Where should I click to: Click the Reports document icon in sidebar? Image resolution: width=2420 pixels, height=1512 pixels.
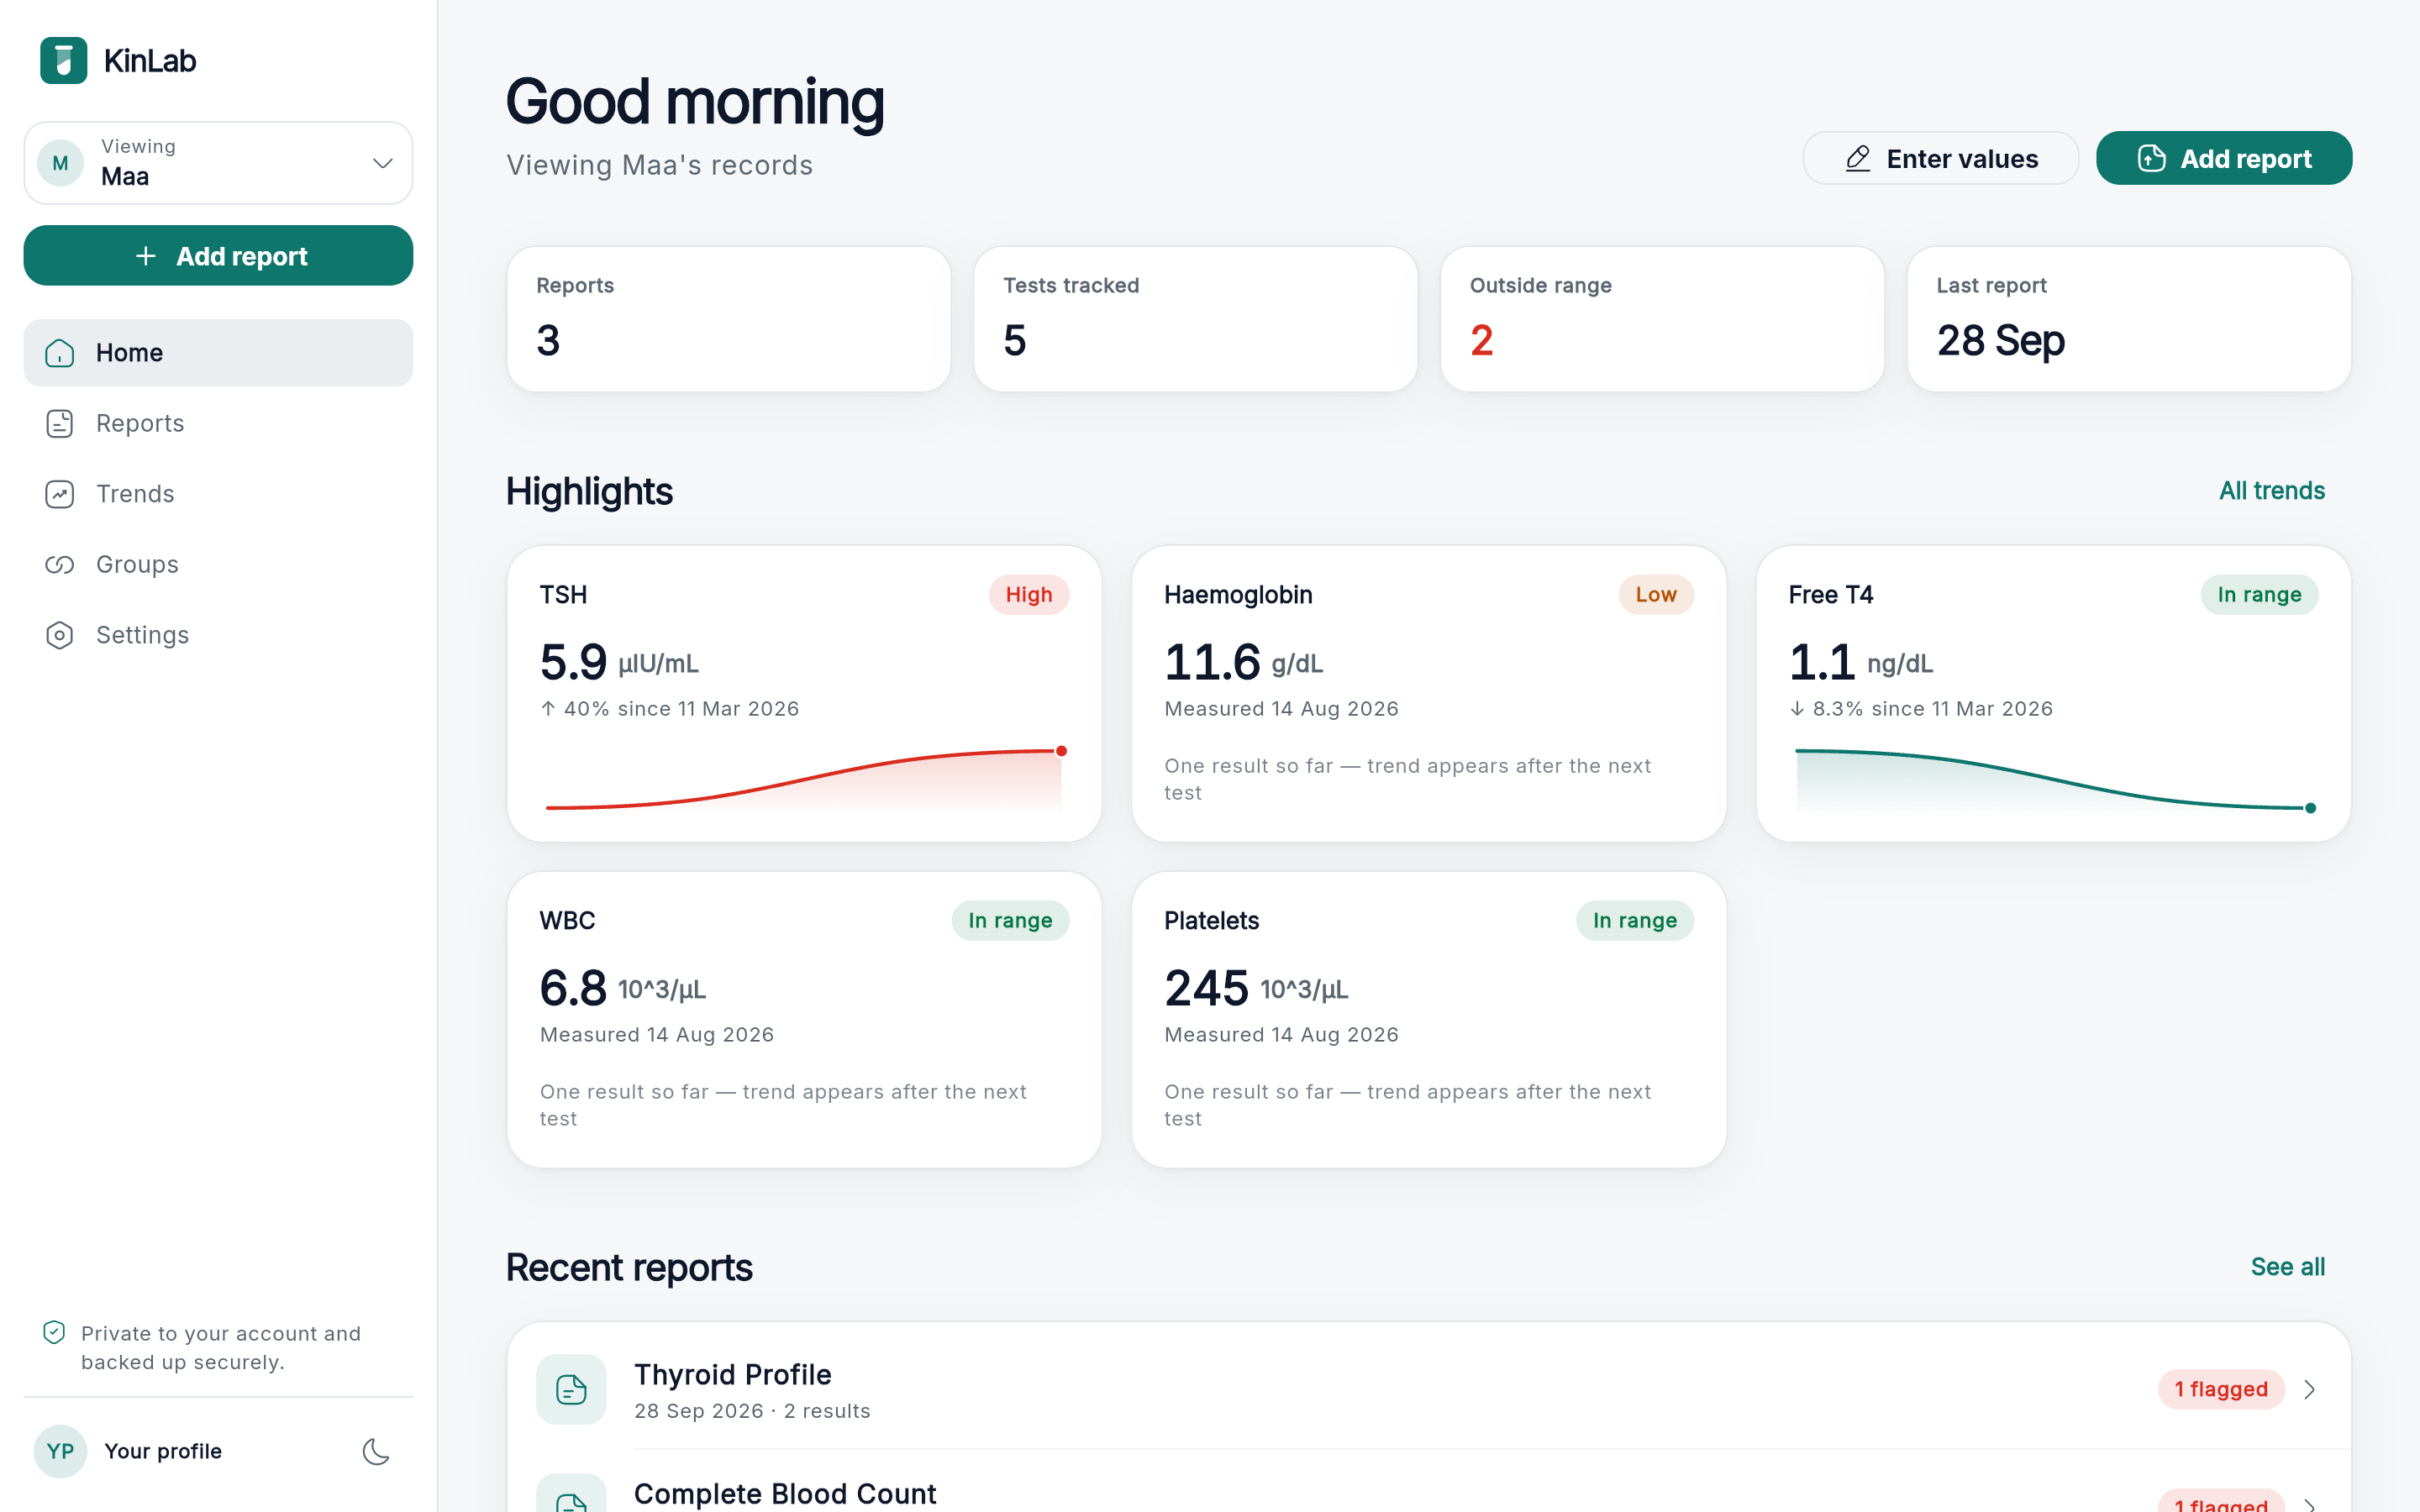coord(60,423)
